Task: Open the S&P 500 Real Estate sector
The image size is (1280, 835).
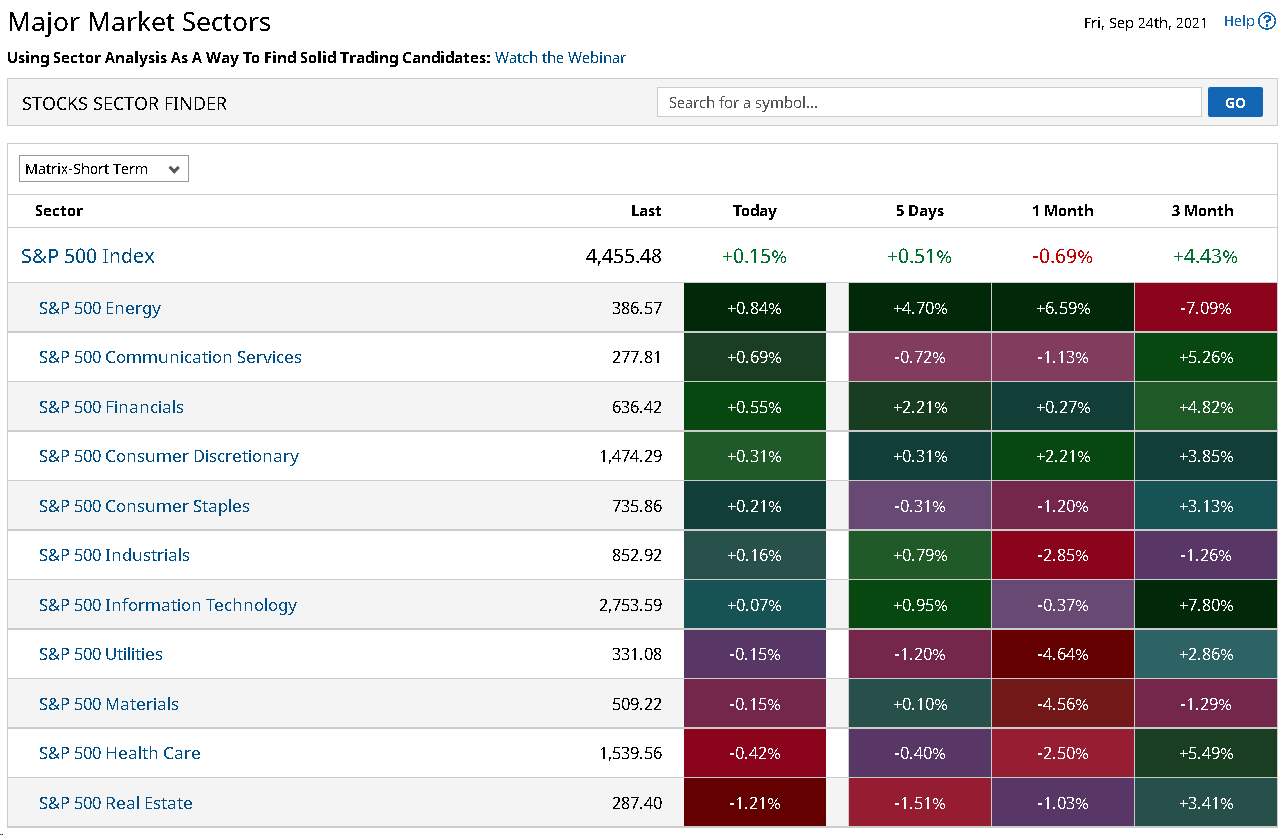Action: click(116, 803)
